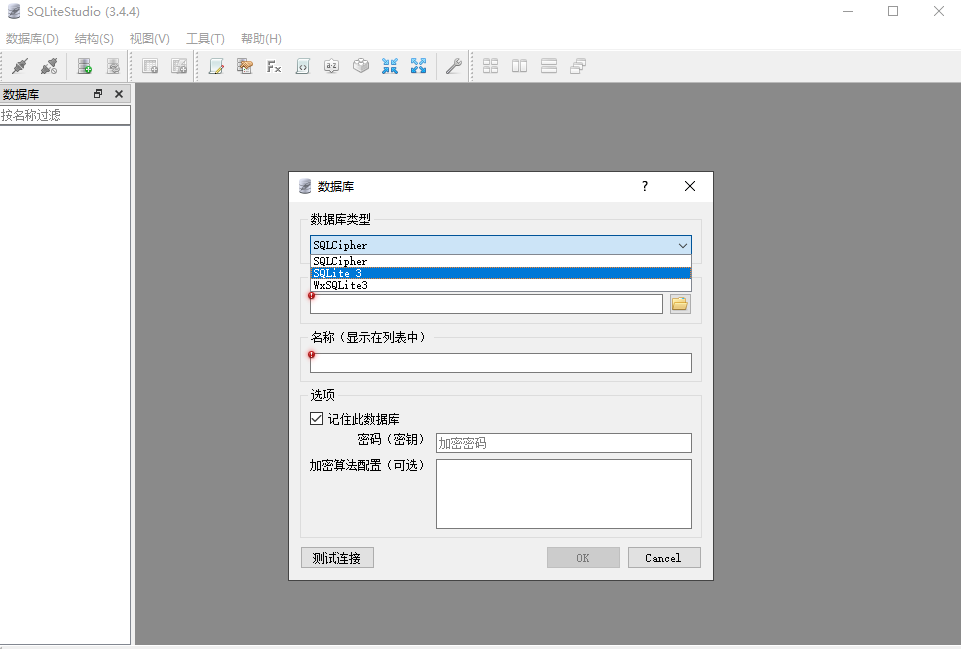Open the SQL functions editor Fx icon
The height and width of the screenshot is (649, 961).
pyautogui.click(x=274, y=66)
